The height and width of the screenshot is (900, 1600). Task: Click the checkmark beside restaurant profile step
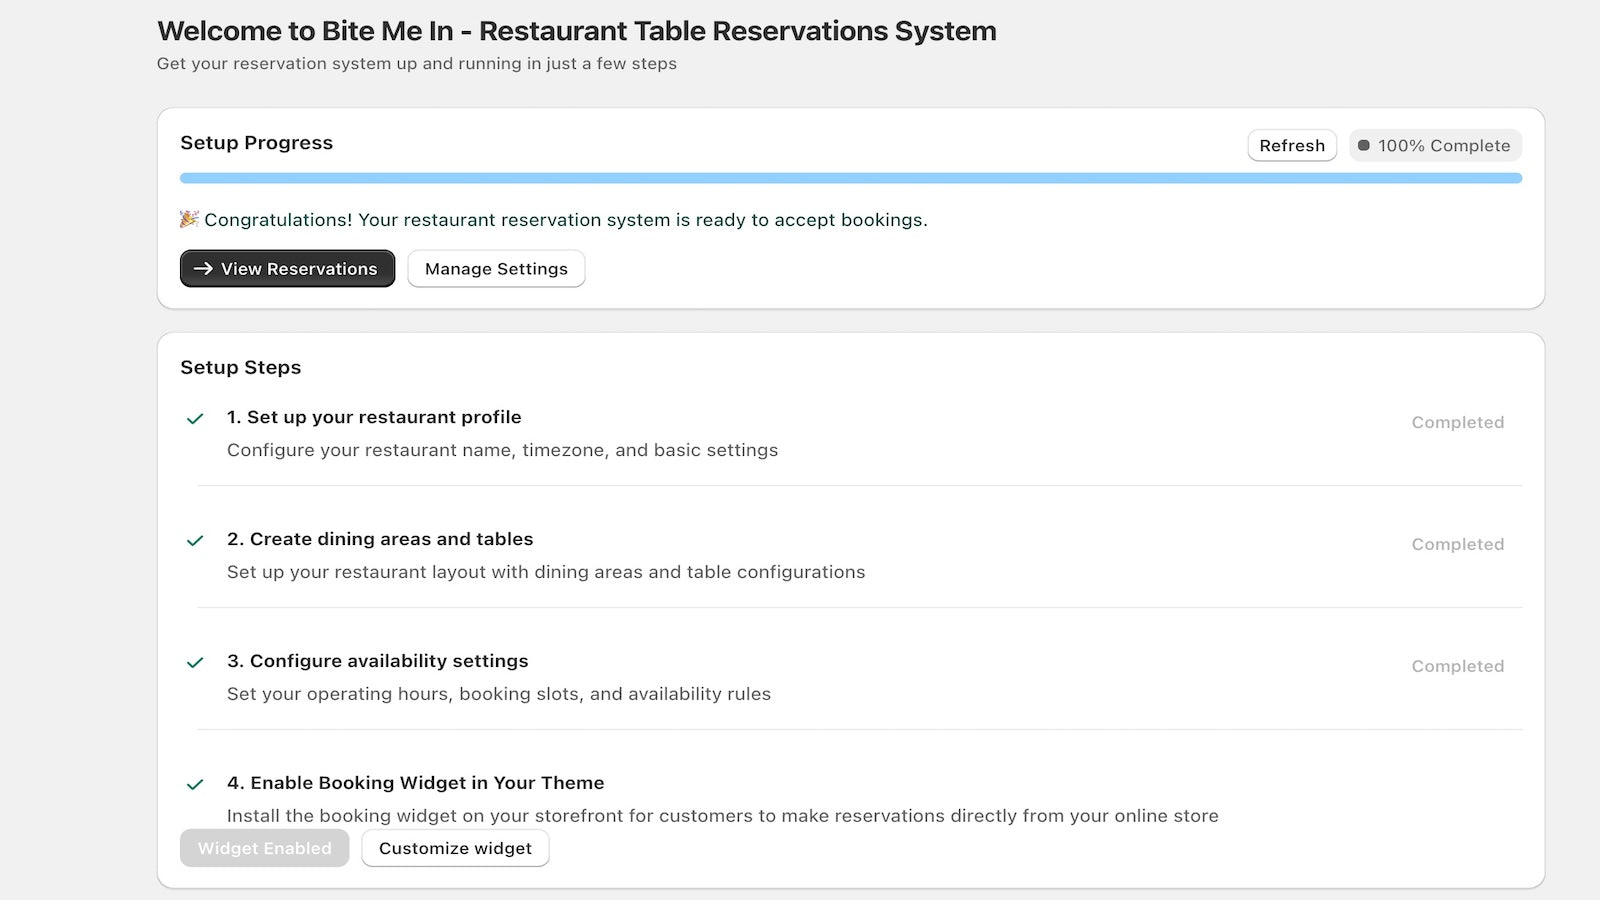pos(195,419)
